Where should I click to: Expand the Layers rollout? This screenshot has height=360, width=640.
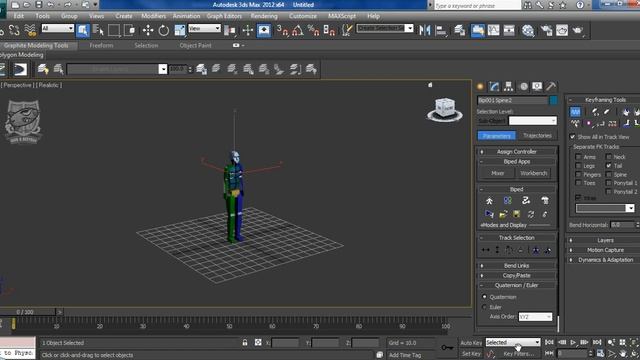point(605,240)
